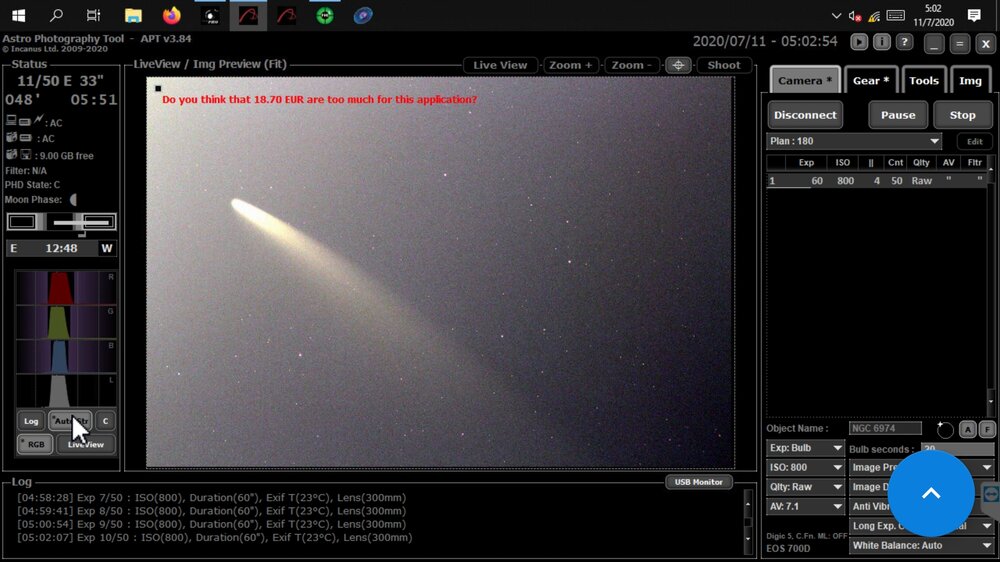Toggle the Log histogram button

point(32,421)
